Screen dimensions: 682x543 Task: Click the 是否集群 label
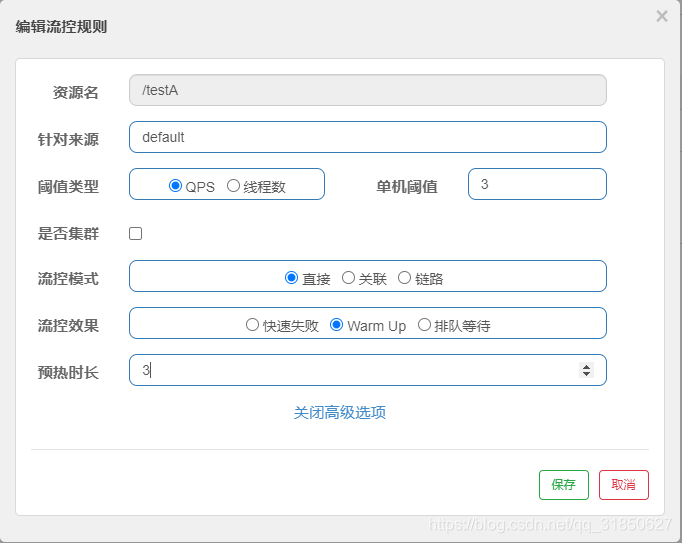(68, 234)
